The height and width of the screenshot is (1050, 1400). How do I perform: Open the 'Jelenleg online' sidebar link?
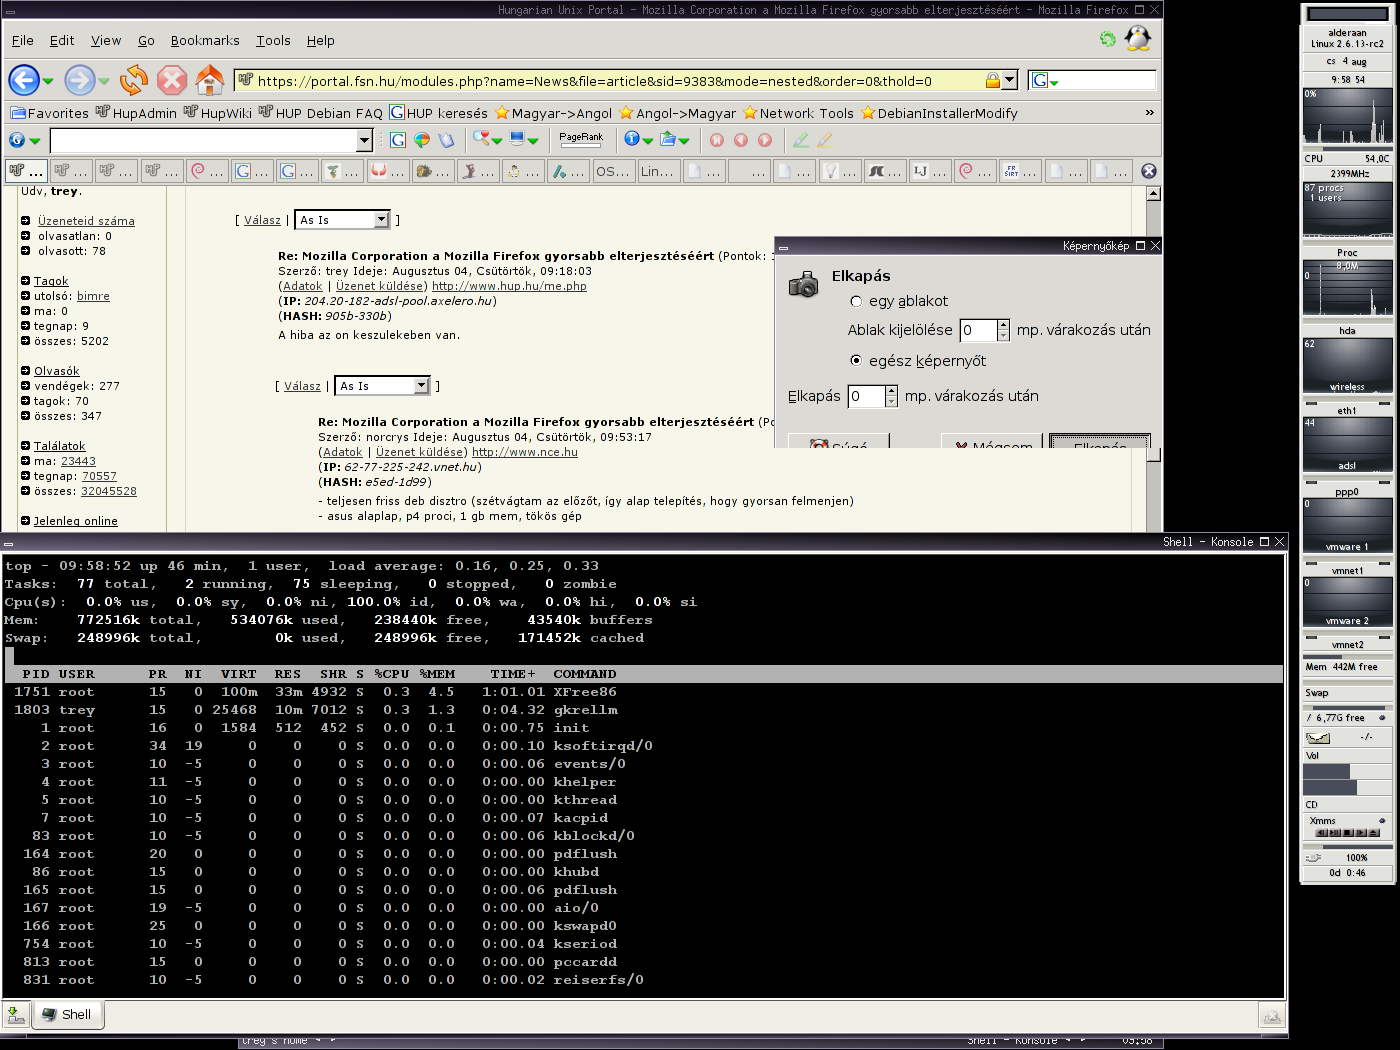[76, 521]
